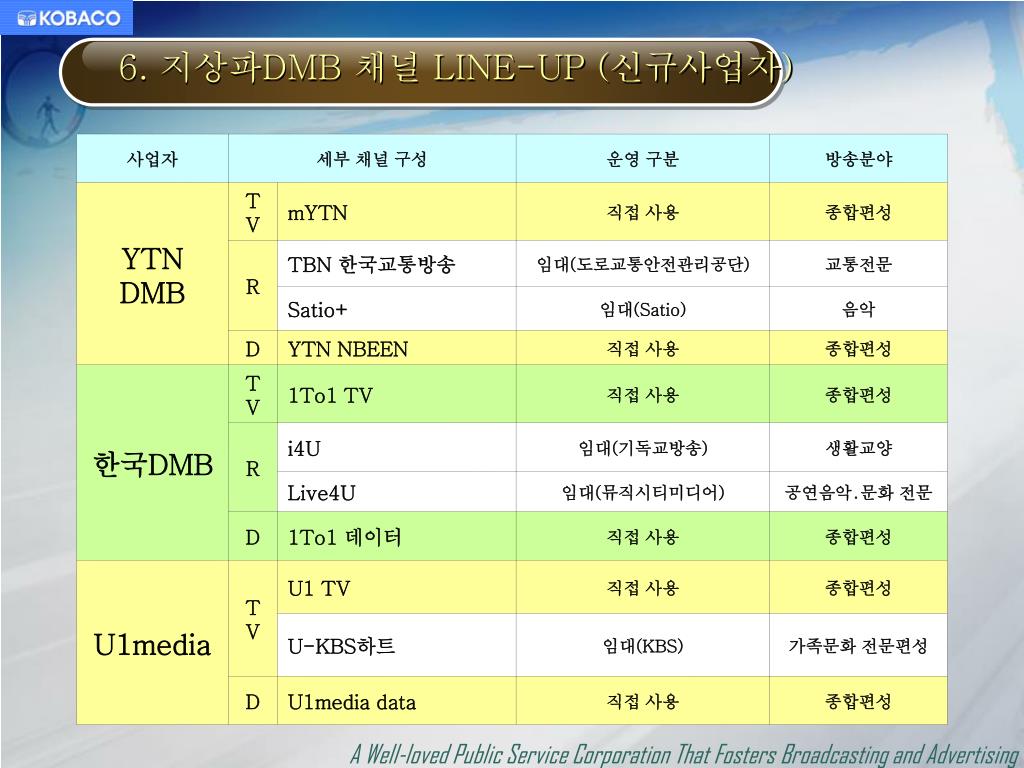Click the 'TV' type cell beside mYTN
The height and width of the screenshot is (768, 1024).
coord(253,212)
